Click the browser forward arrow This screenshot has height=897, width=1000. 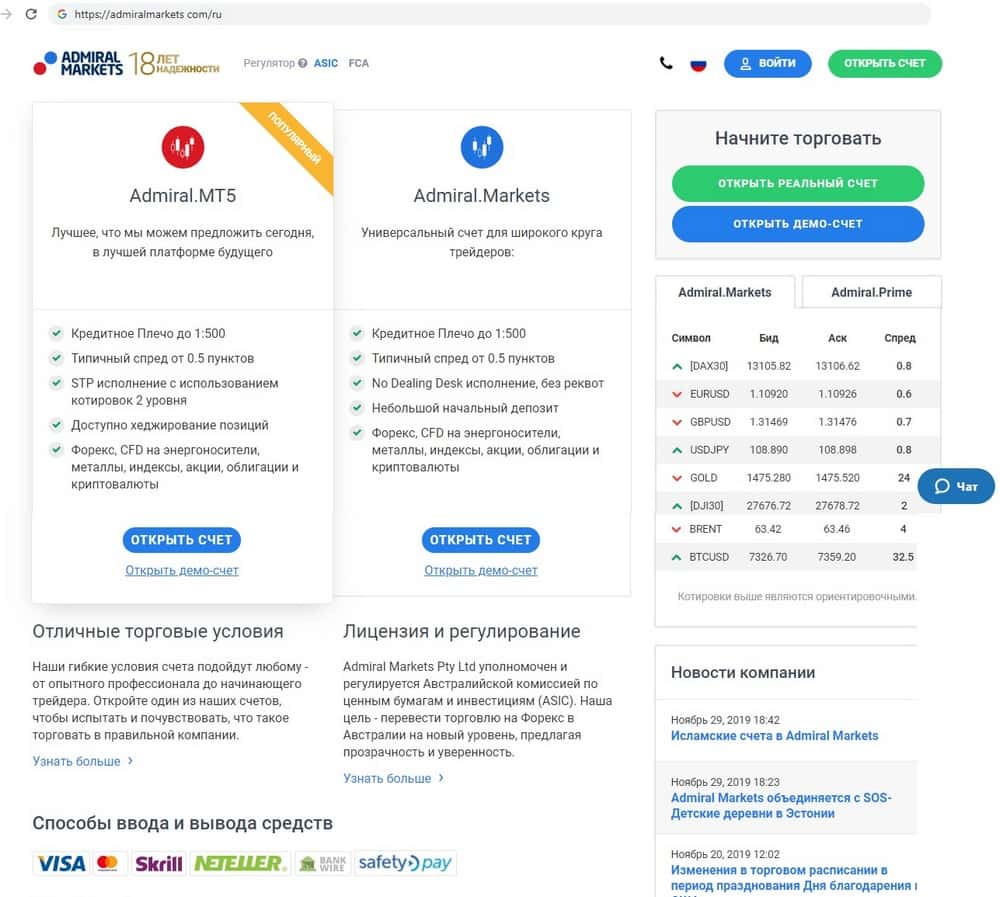pyautogui.click(x=6, y=14)
